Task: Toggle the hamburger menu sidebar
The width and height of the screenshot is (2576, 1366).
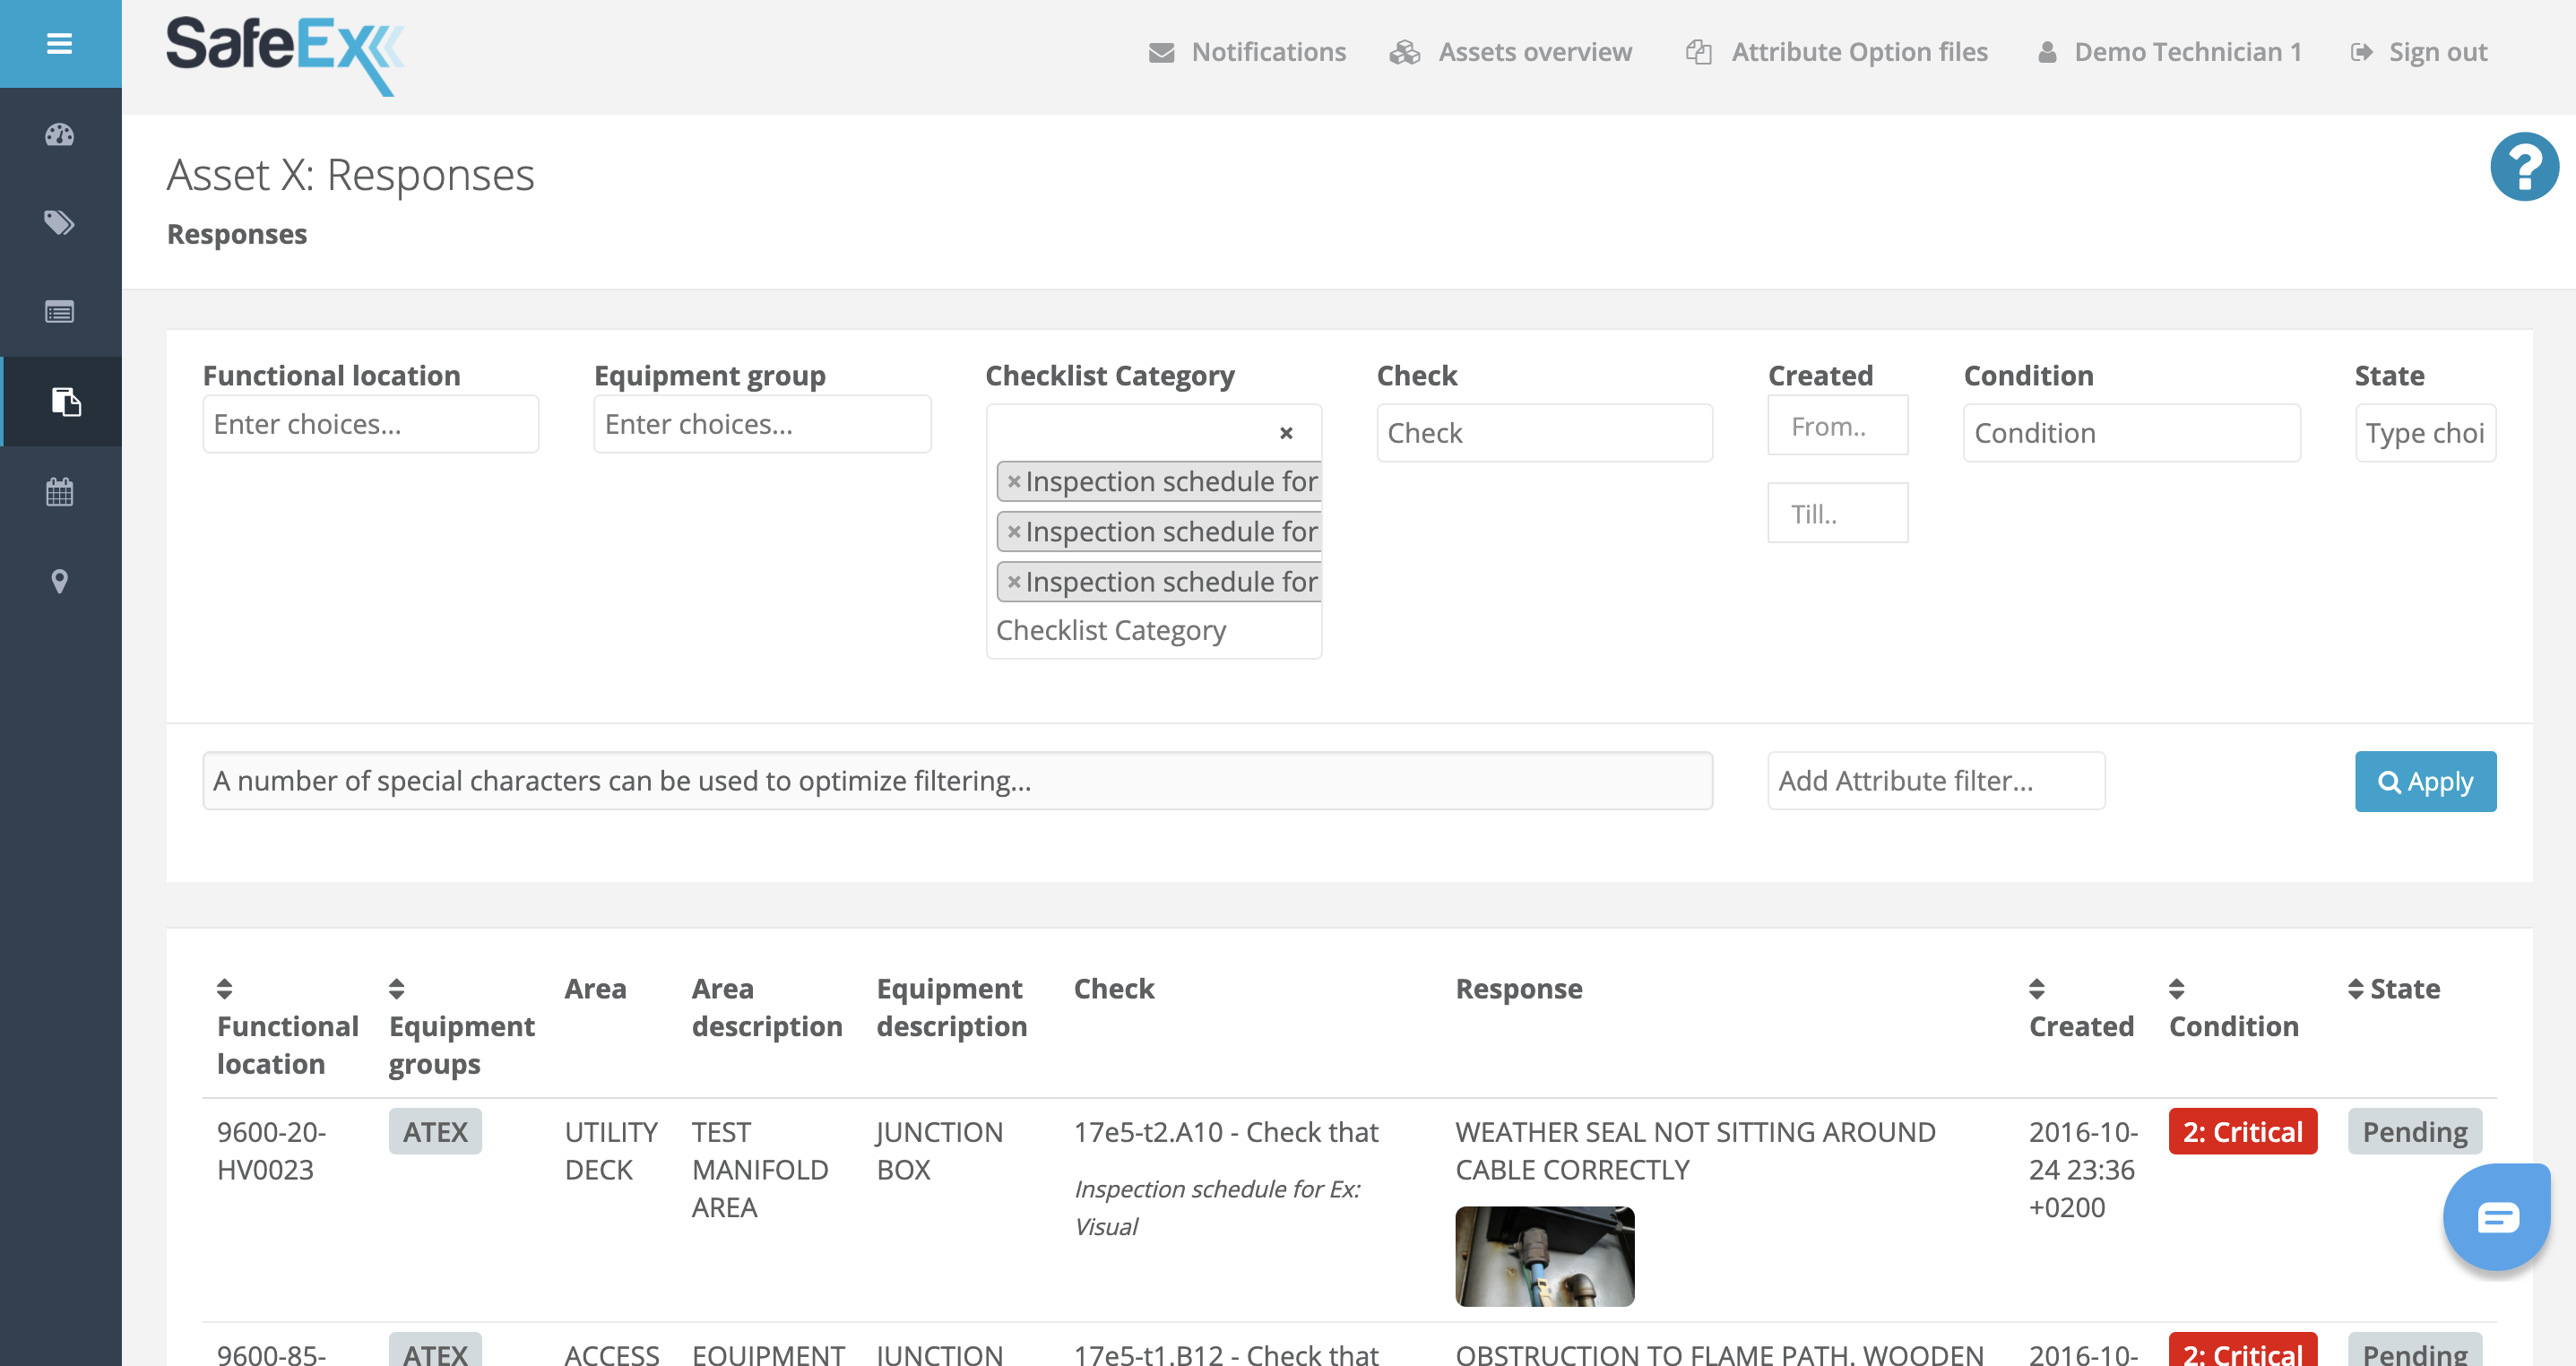Action: pos(59,44)
